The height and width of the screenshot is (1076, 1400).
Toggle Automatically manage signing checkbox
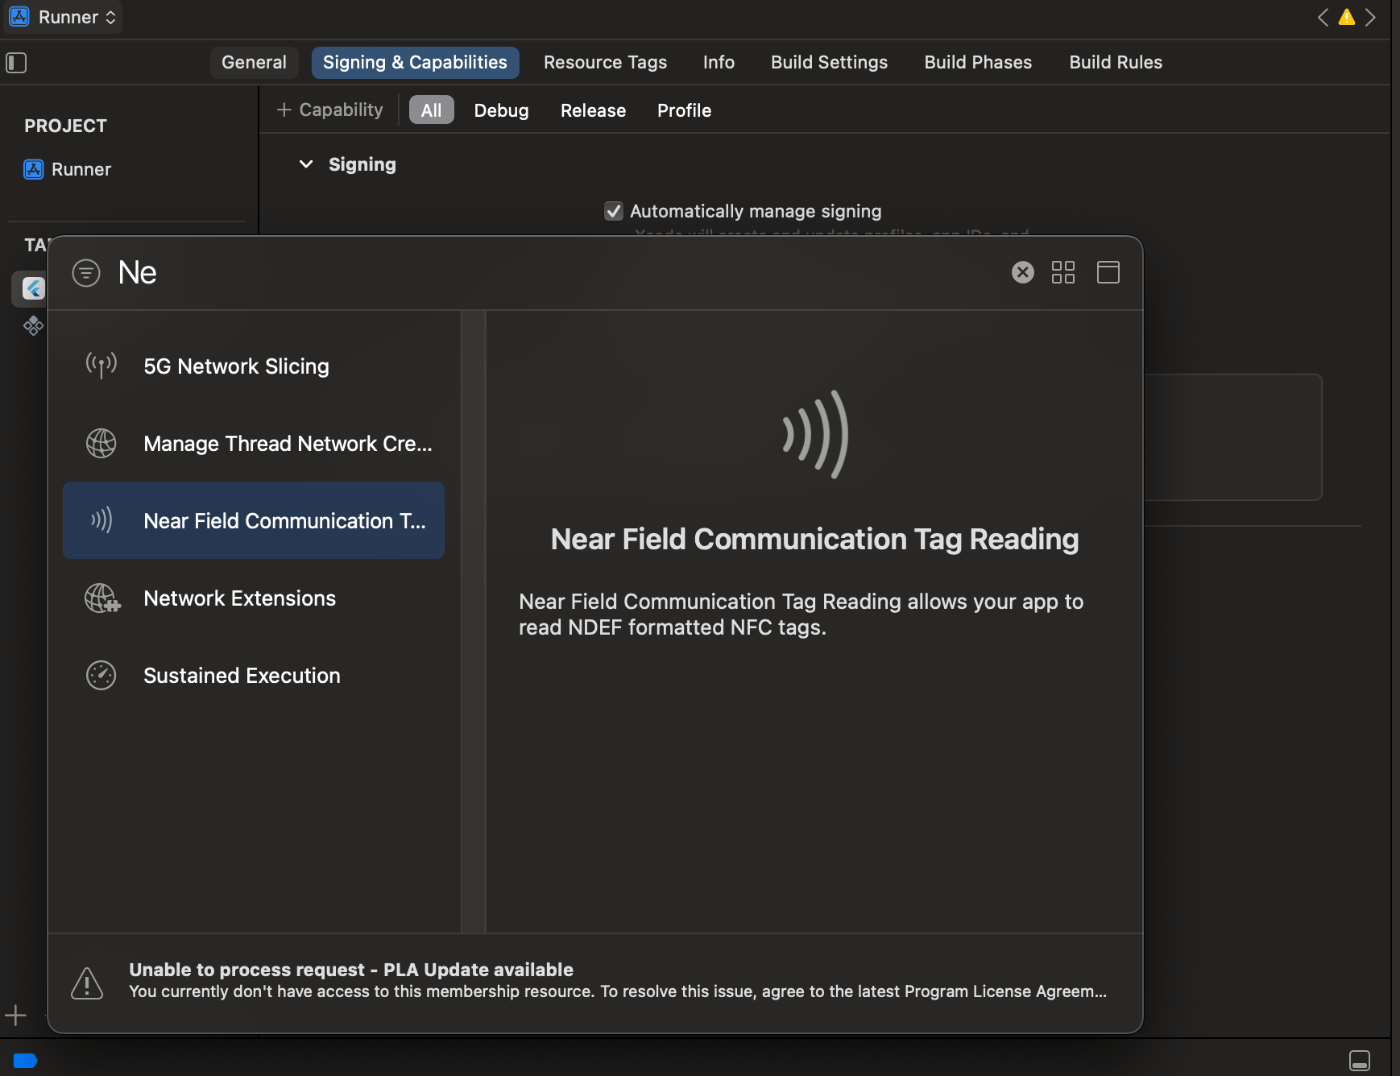tap(614, 211)
